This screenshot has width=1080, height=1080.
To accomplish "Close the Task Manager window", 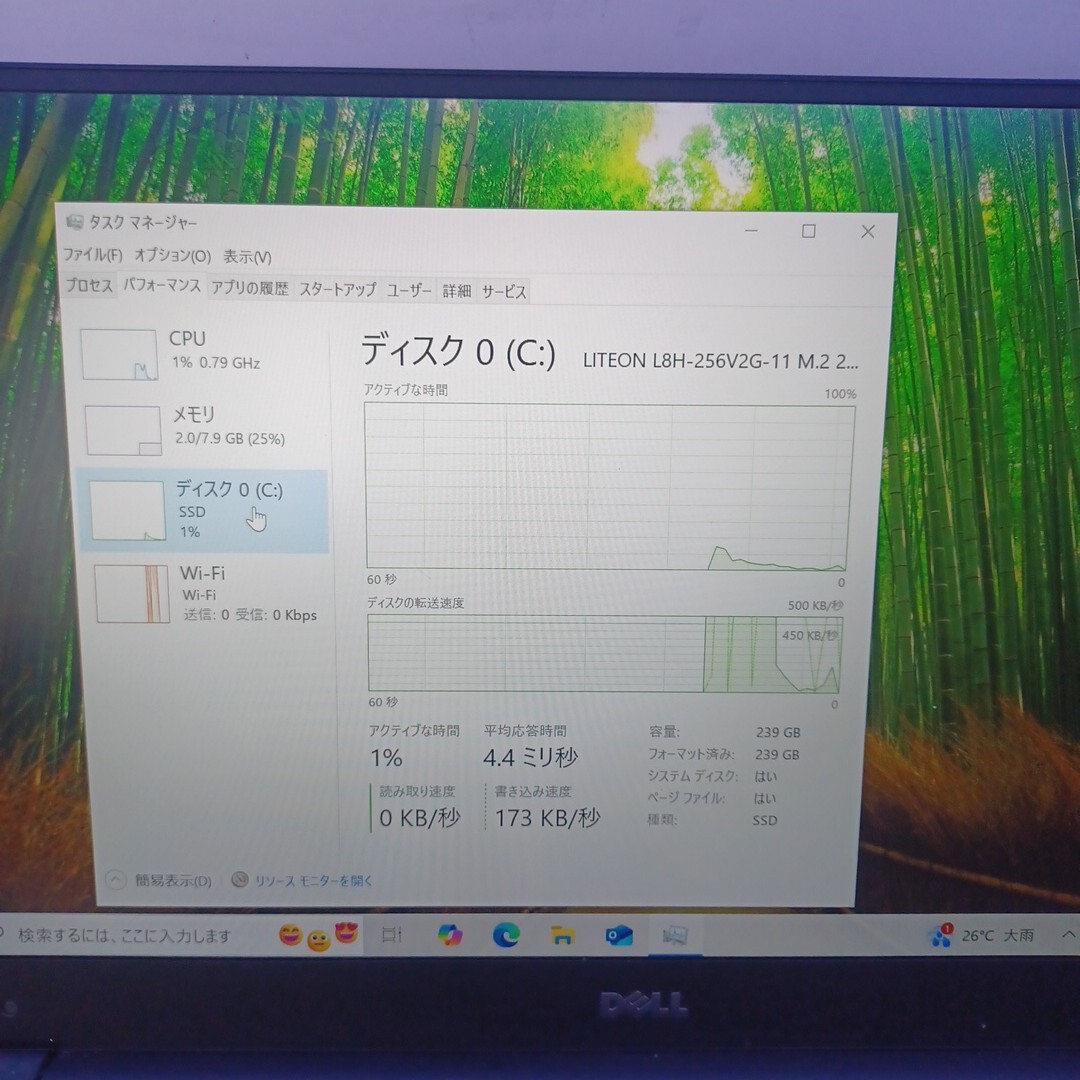I will pos(868,232).
